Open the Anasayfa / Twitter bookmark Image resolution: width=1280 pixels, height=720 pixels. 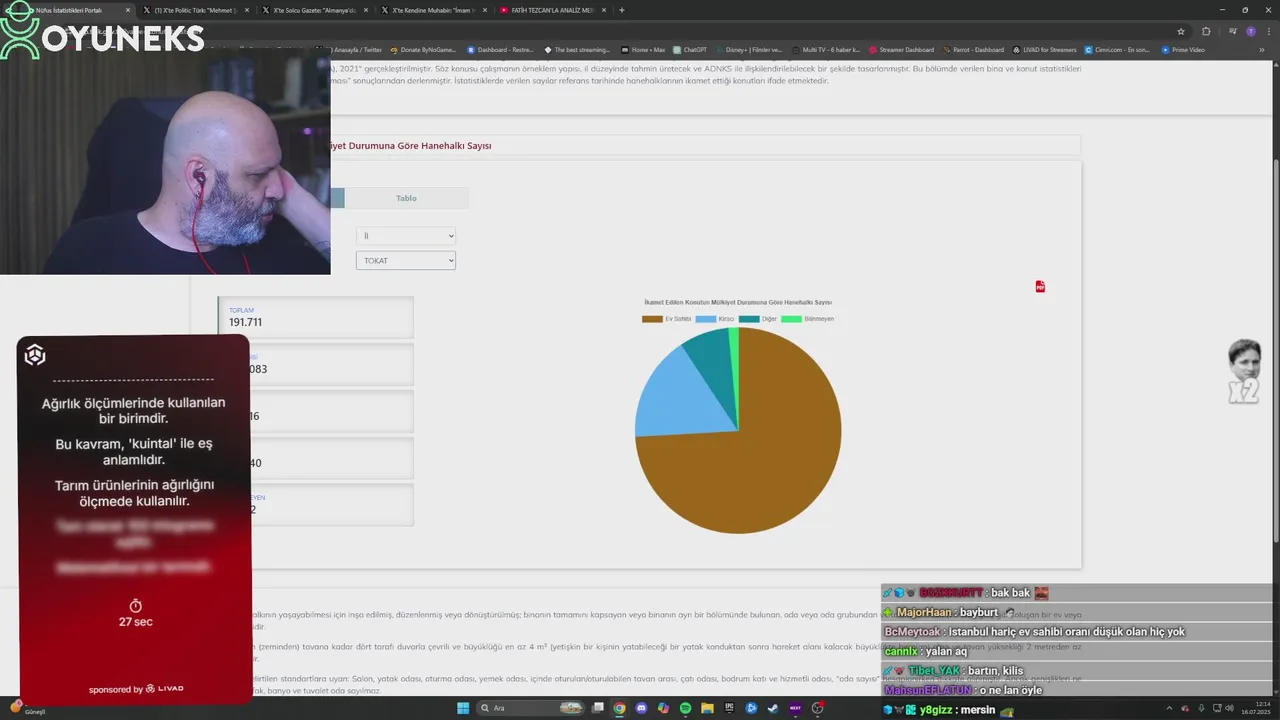[348, 49]
